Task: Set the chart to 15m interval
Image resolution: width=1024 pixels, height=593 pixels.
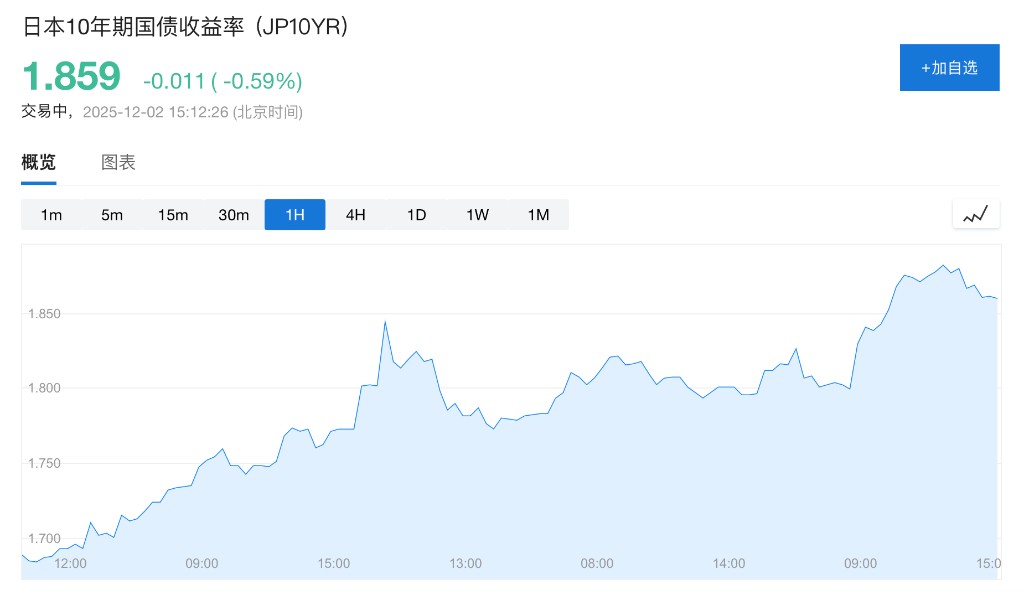Action: tap(173, 215)
